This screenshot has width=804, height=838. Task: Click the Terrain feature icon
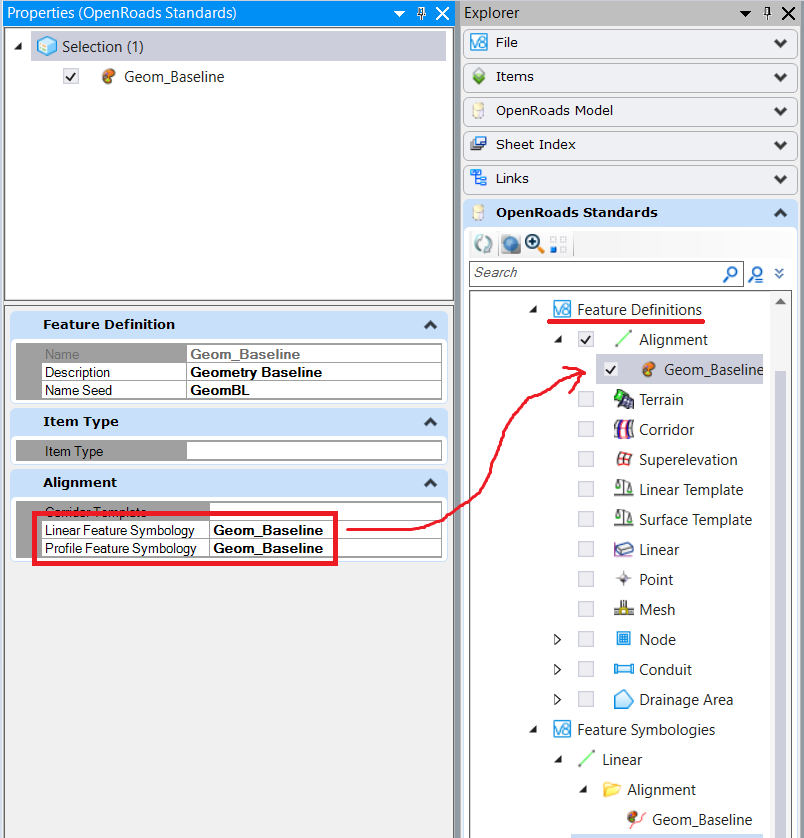click(x=623, y=399)
